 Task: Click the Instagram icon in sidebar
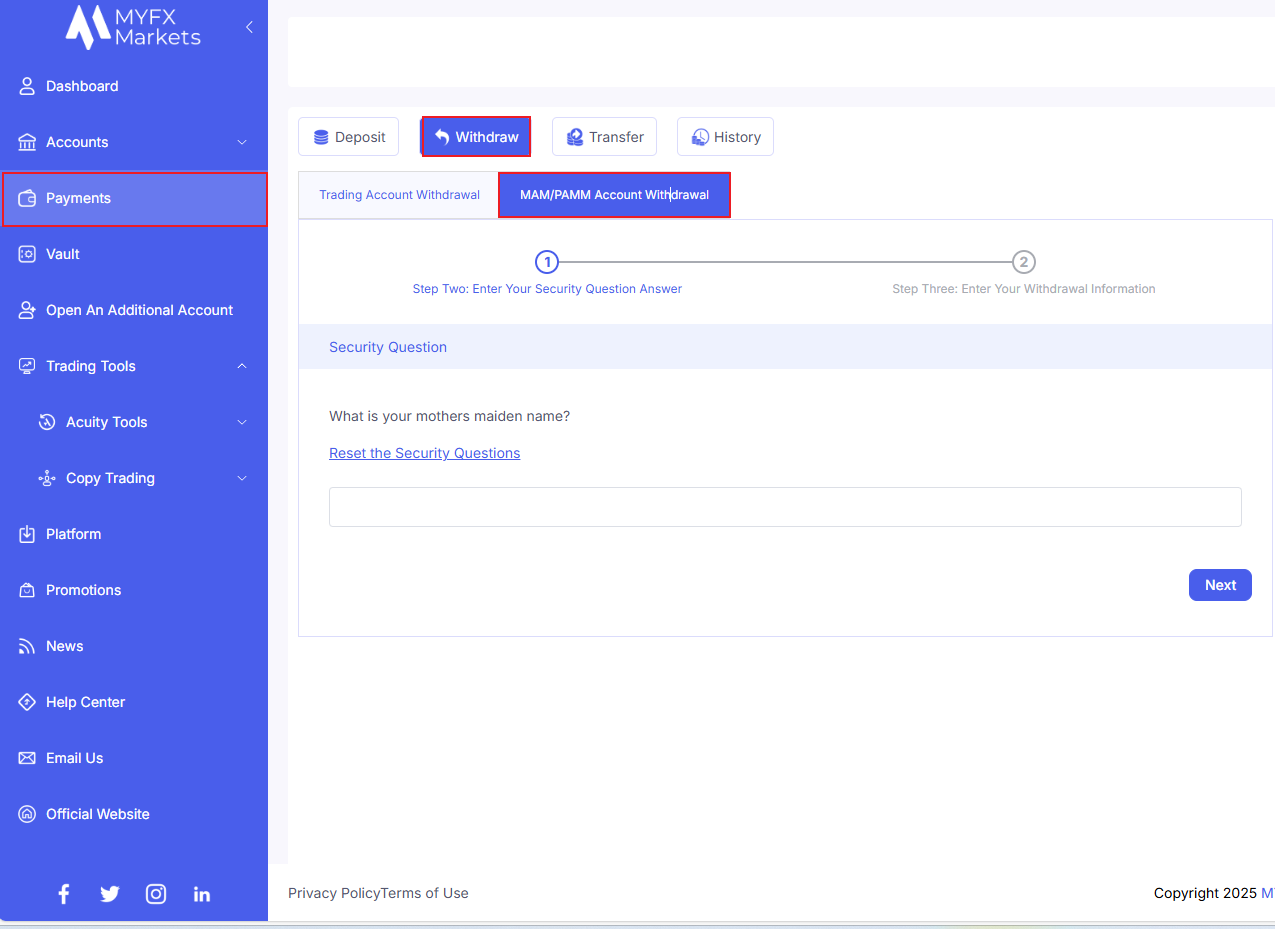[156, 894]
